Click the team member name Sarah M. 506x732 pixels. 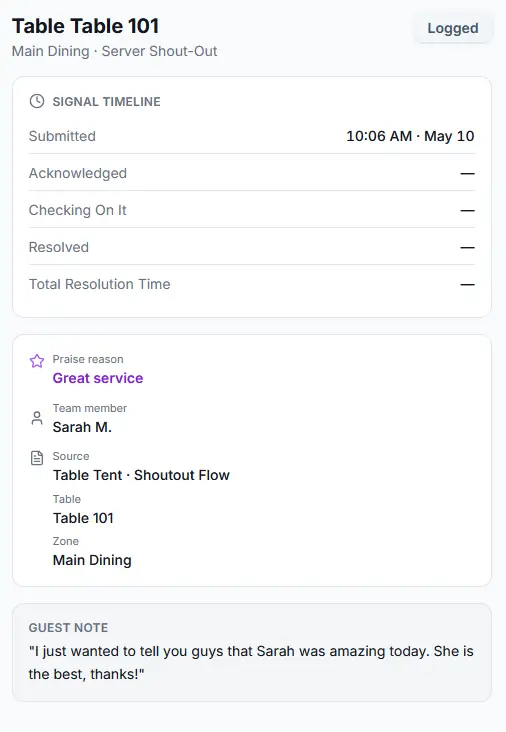point(82,427)
